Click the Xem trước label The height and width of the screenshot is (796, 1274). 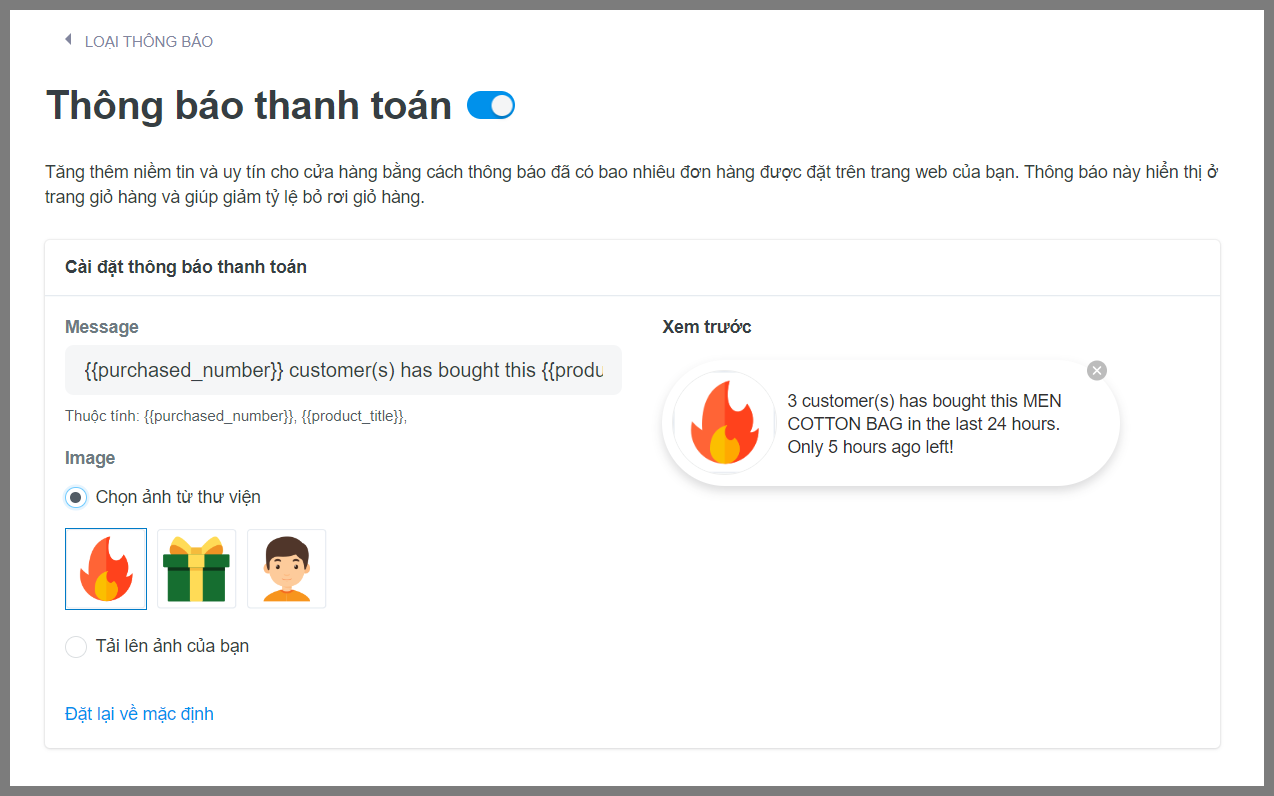pyautogui.click(x=707, y=327)
